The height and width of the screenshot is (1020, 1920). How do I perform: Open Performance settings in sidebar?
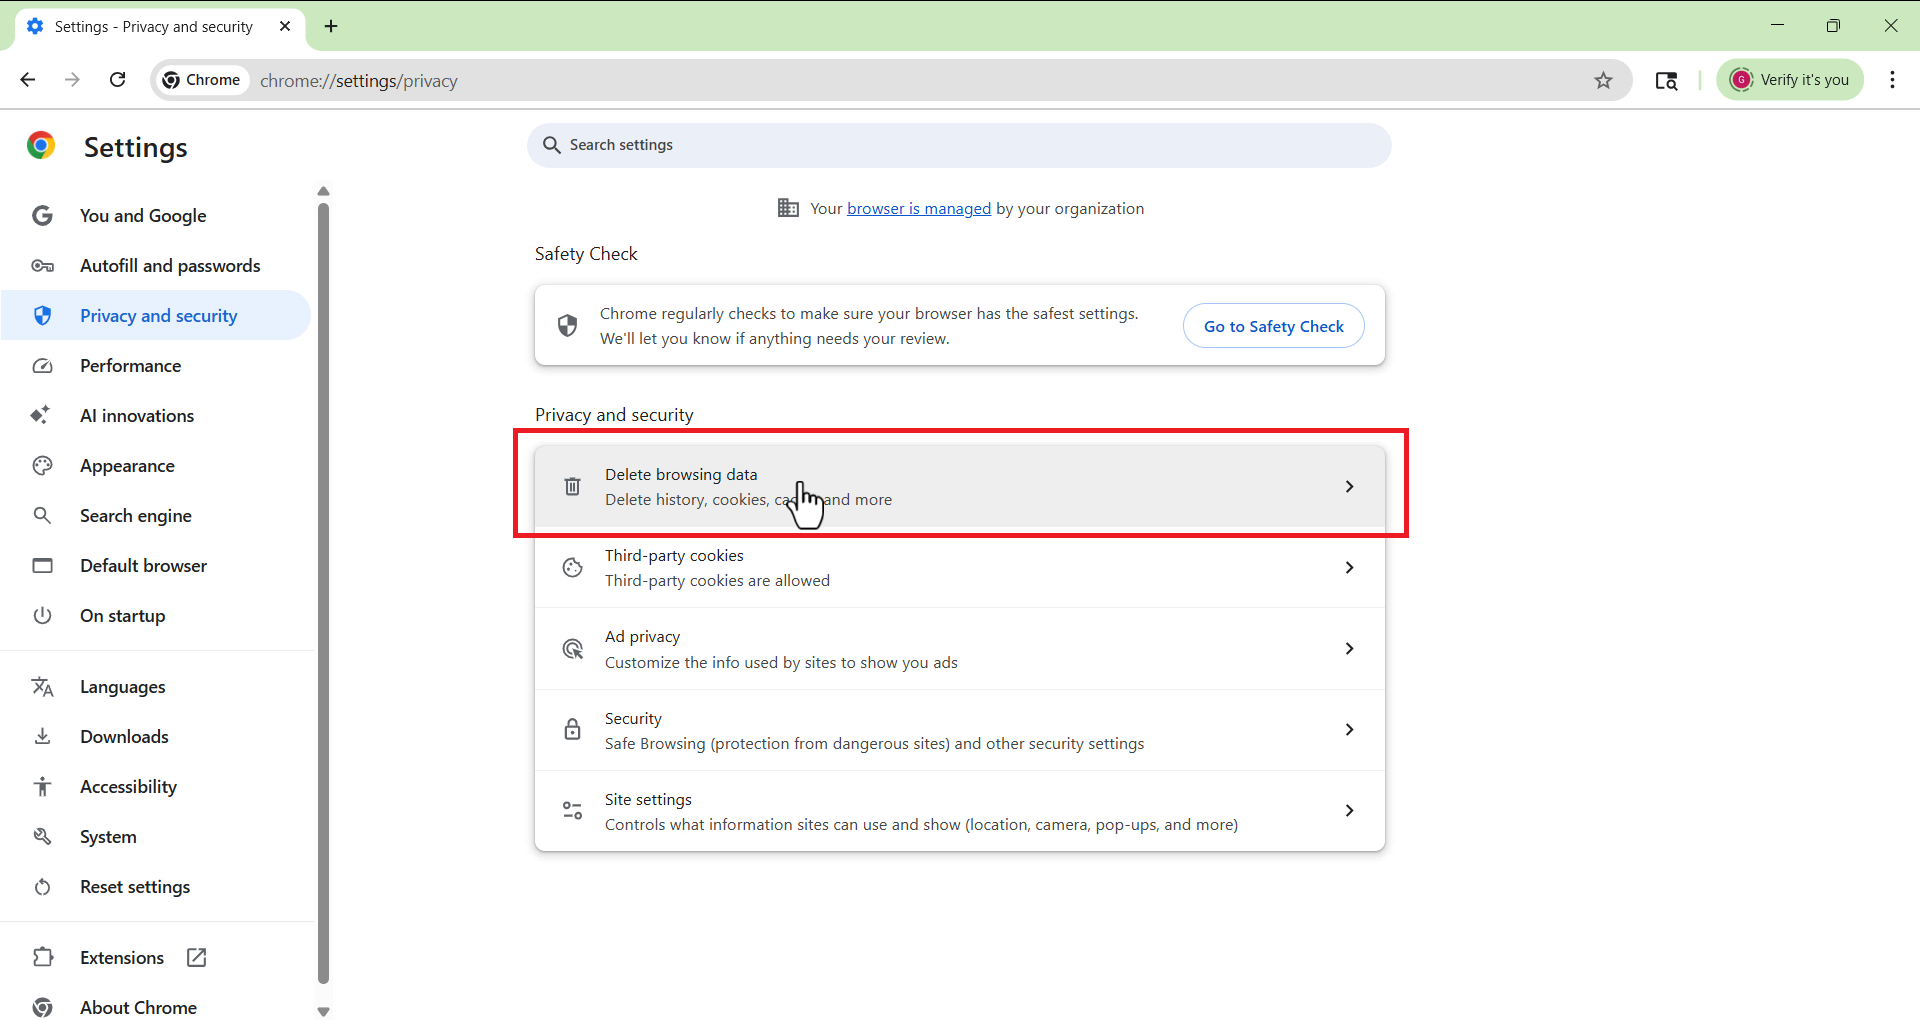coord(130,366)
